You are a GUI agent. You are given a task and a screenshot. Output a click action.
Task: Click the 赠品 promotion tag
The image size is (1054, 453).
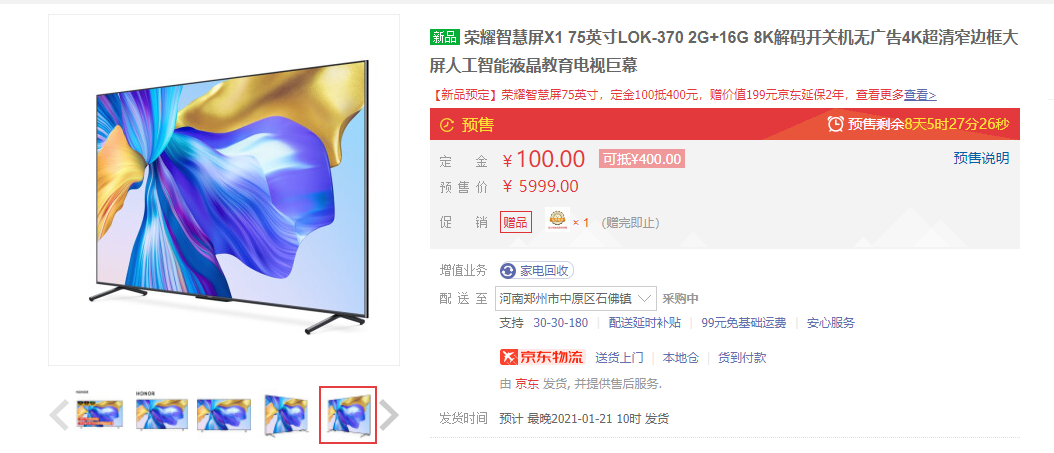516,222
